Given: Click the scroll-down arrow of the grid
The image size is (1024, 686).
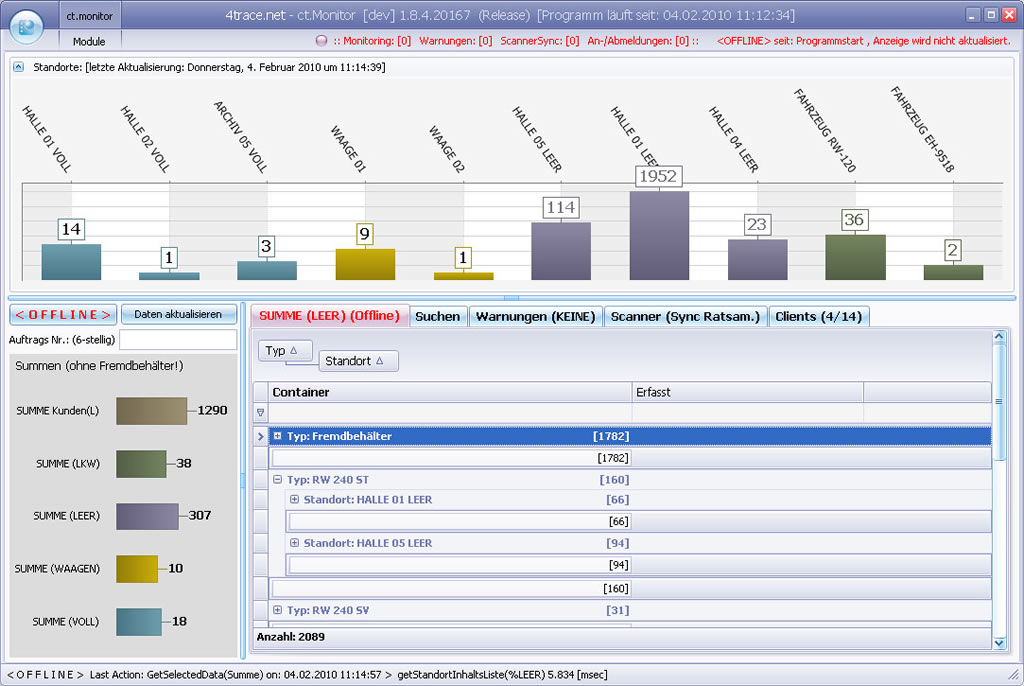Looking at the screenshot, I should (998, 641).
